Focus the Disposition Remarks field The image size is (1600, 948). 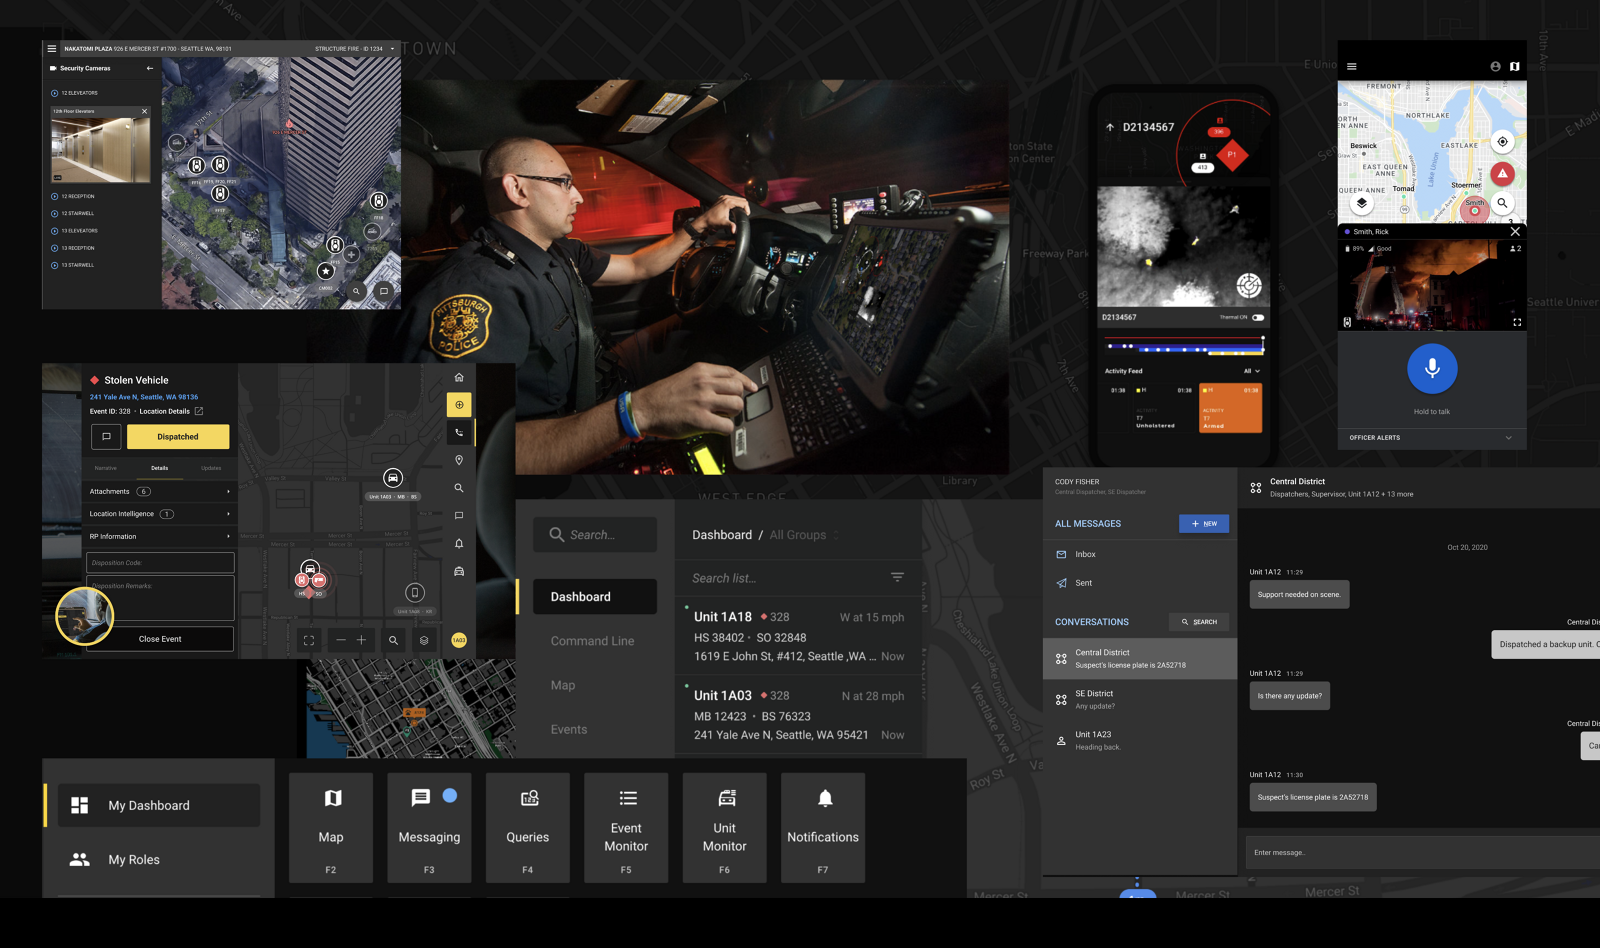(x=160, y=598)
